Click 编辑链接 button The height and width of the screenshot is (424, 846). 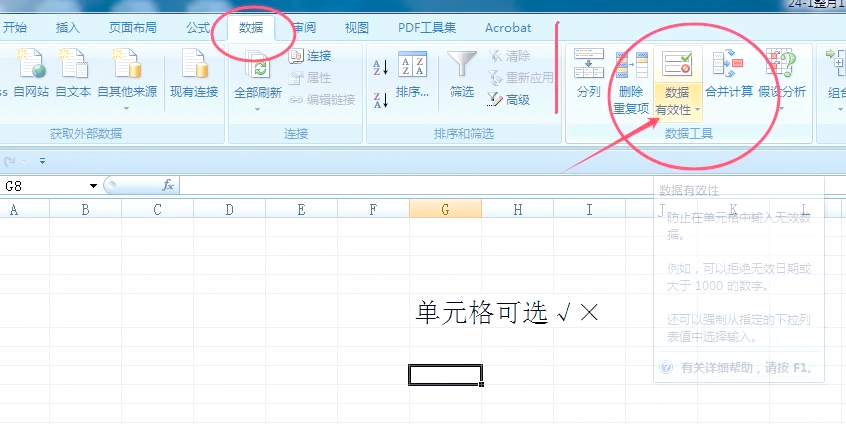click(322, 100)
